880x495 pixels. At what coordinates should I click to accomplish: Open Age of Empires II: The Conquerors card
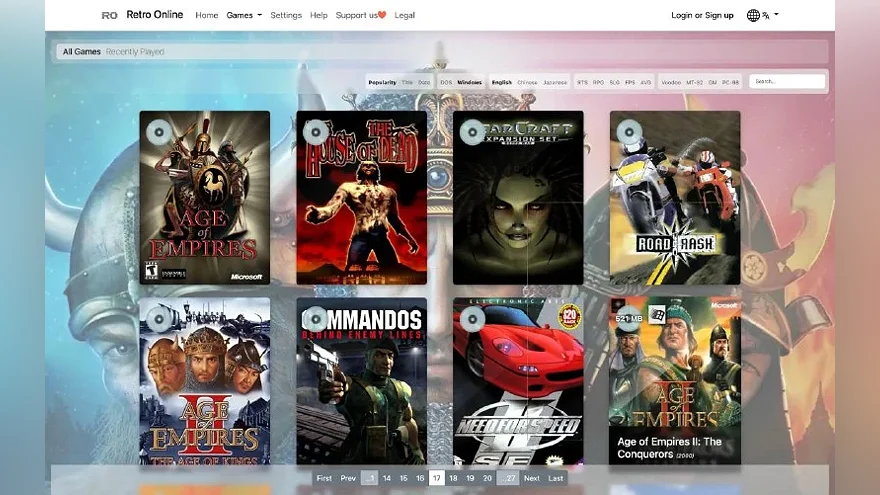pyautogui.click(x=675, y=381)
